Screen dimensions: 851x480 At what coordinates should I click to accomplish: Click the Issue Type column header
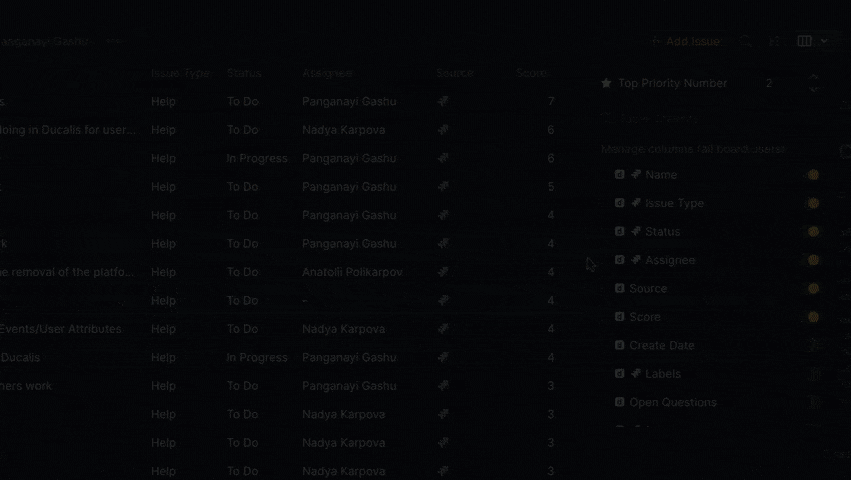coord(180,73)
